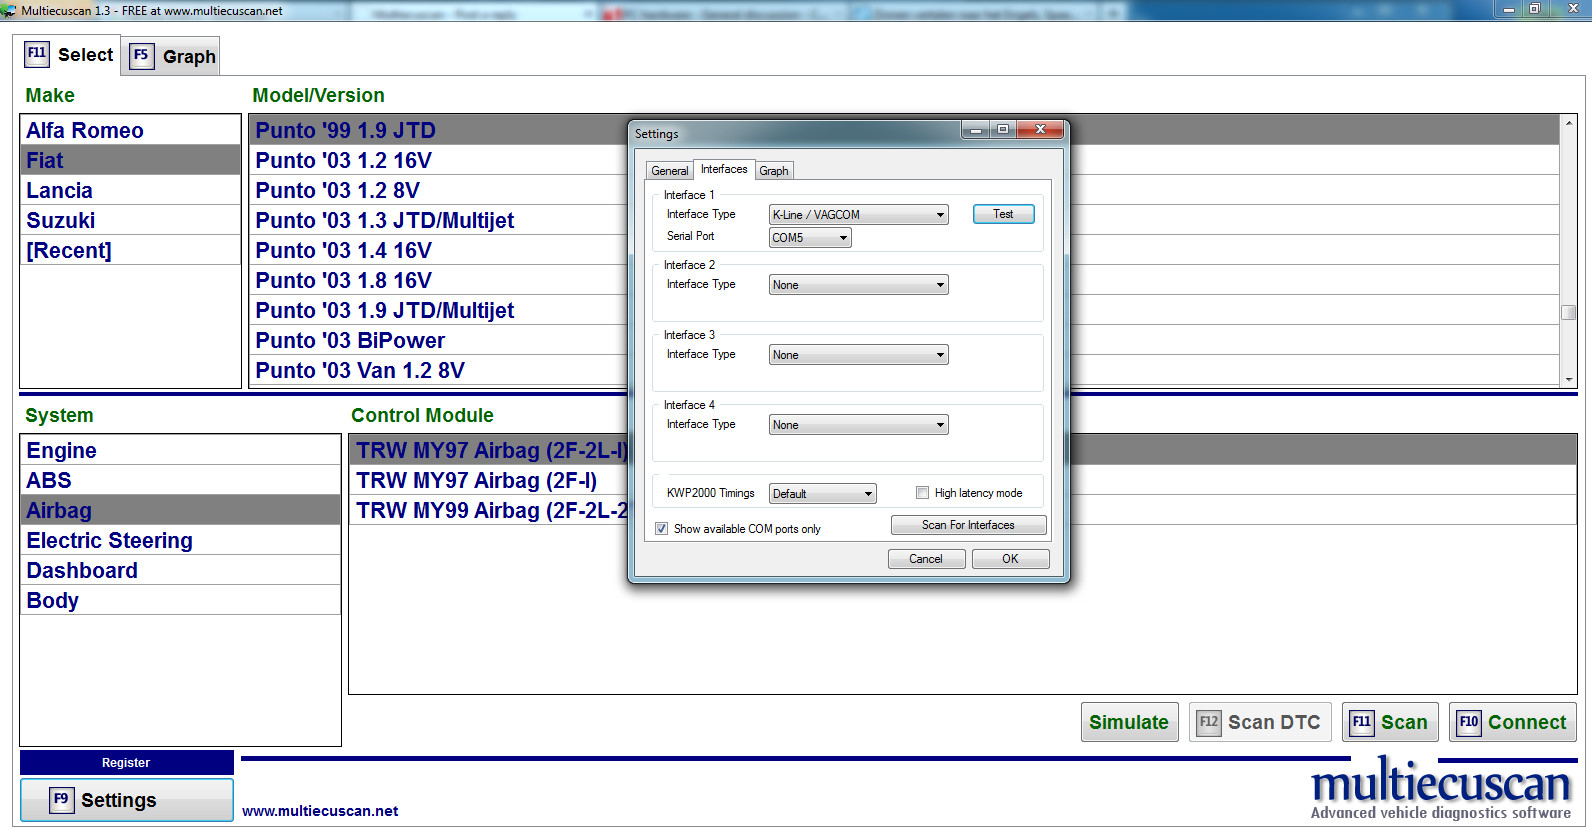
Task: Select Alfa Romeo make
Action: pos(131,130)
